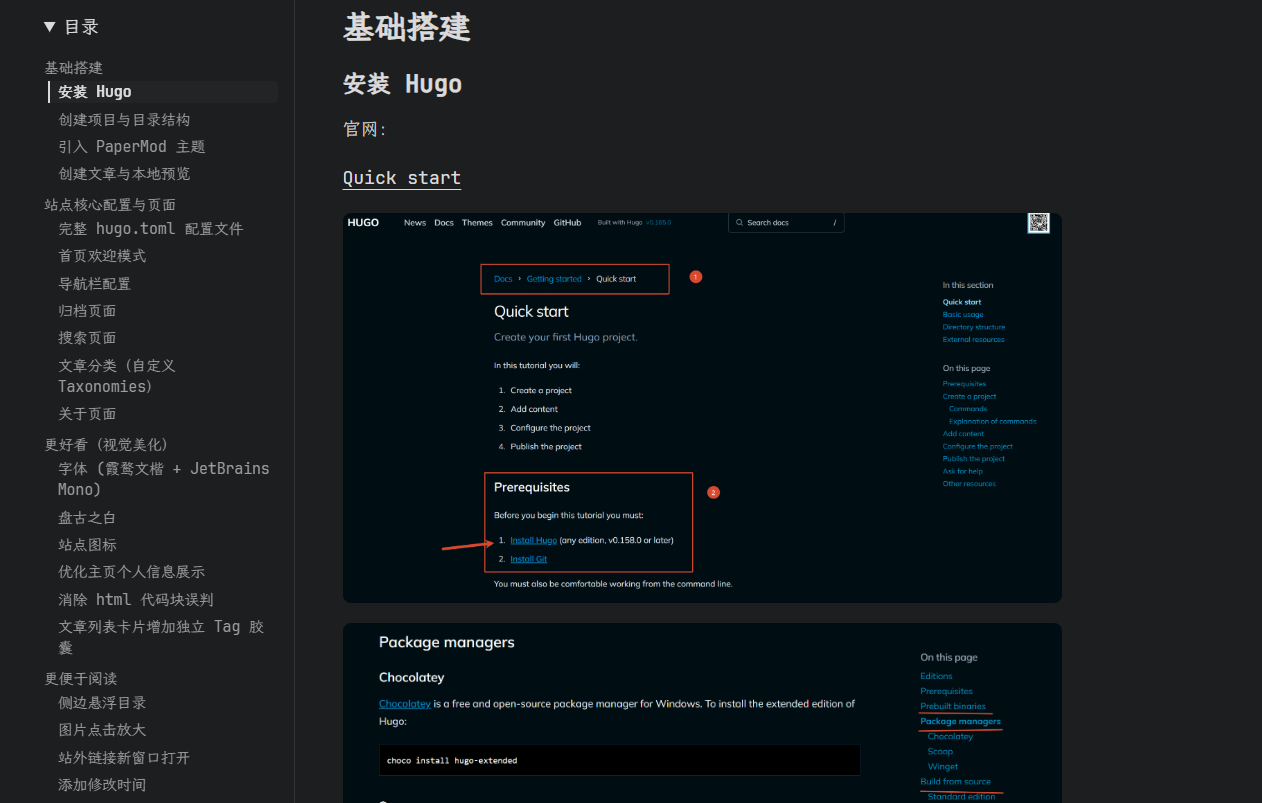The height and width of the screenshot is (803, 1262).
Task: Jump to 更便于阅读 chapter
Action: click(81, 679)
